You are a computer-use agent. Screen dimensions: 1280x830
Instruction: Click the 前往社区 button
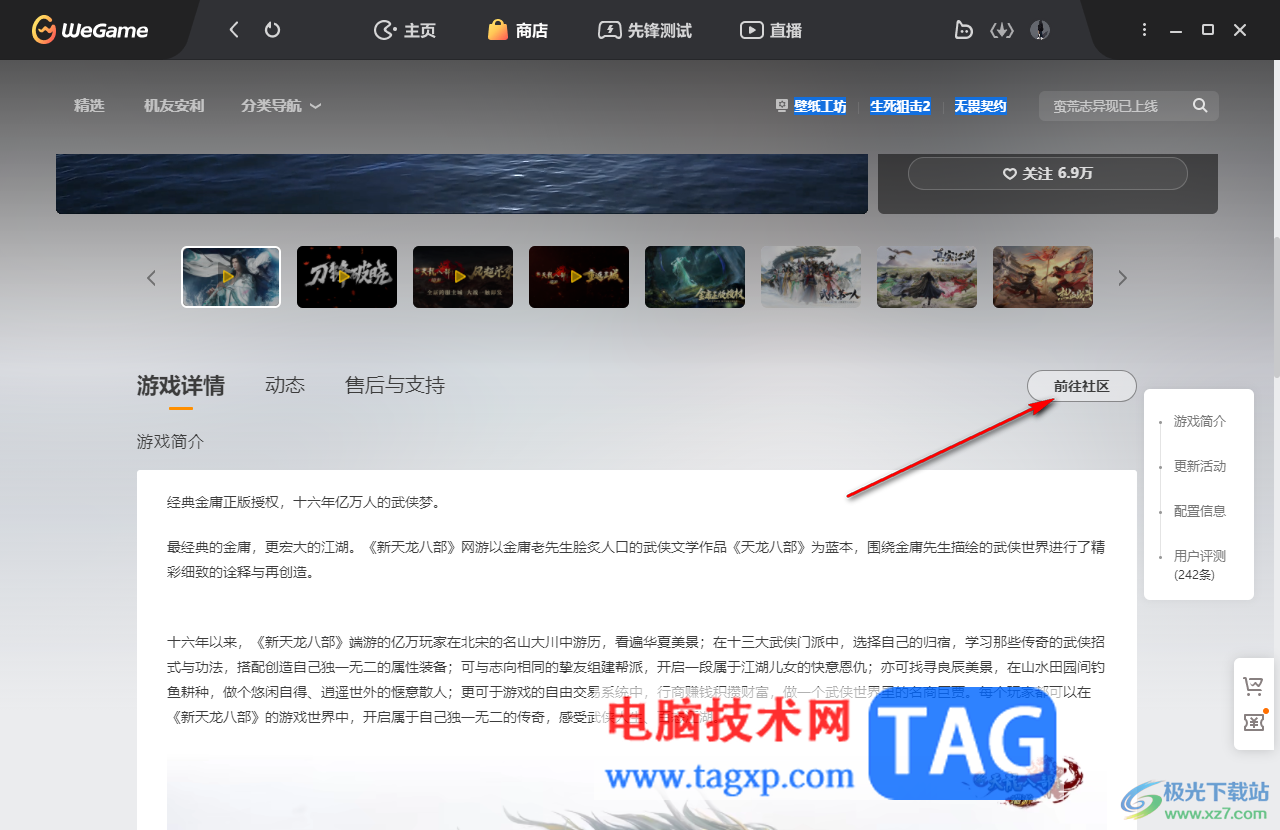coord(1082,386)
